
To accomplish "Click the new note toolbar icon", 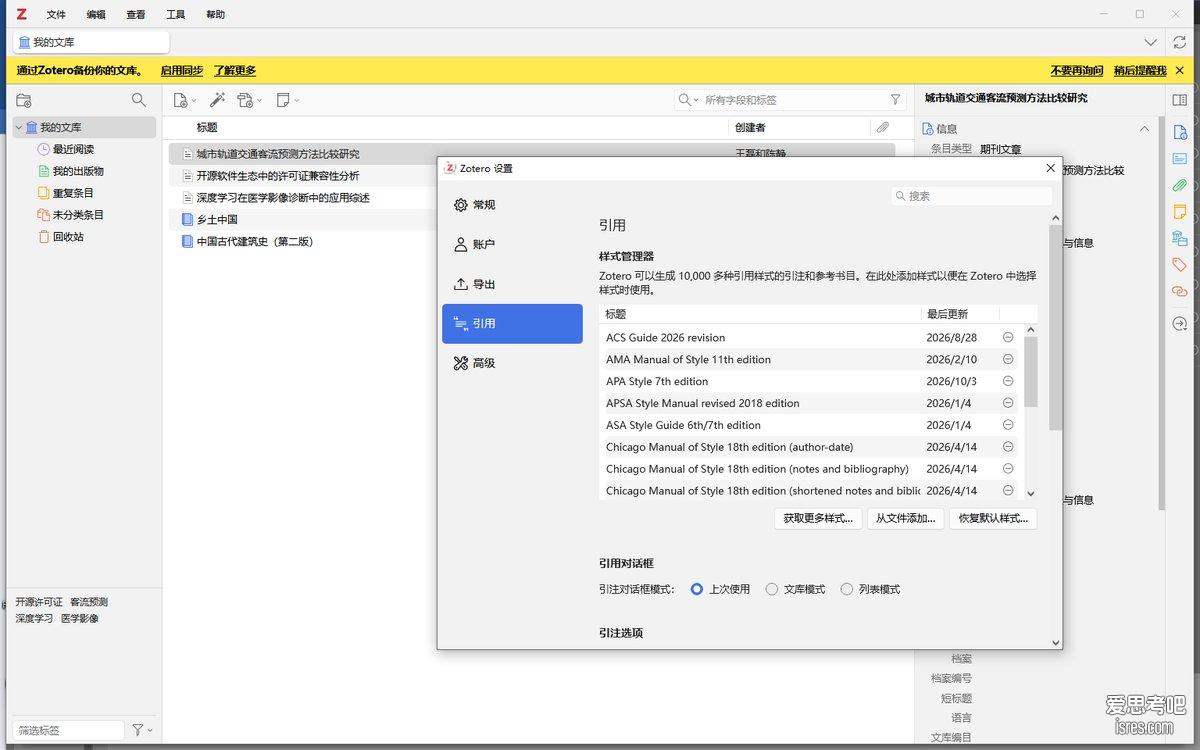I will [283, 100].
